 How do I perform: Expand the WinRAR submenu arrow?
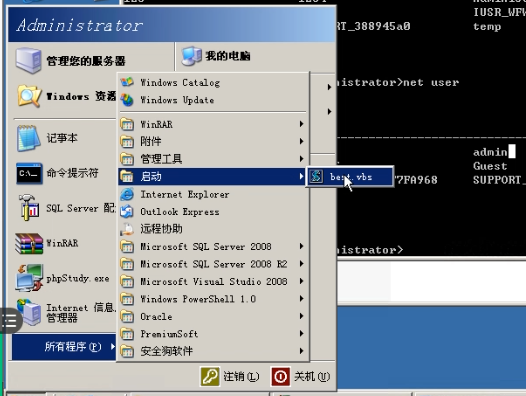301,124
